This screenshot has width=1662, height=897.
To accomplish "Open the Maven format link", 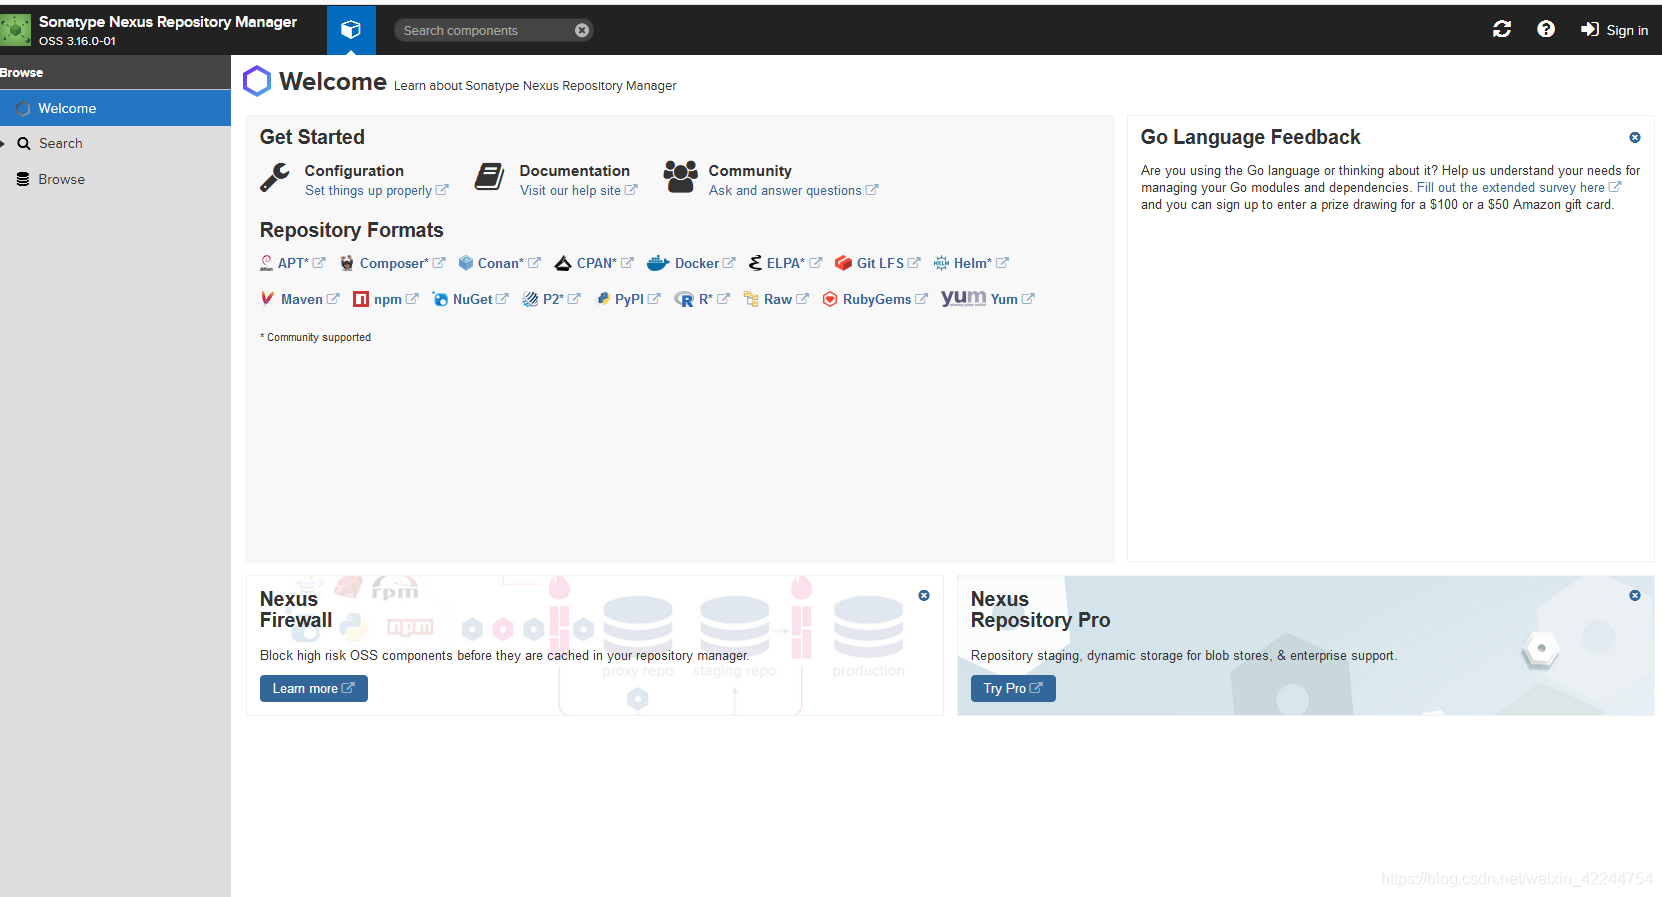I will click(310, 299).
